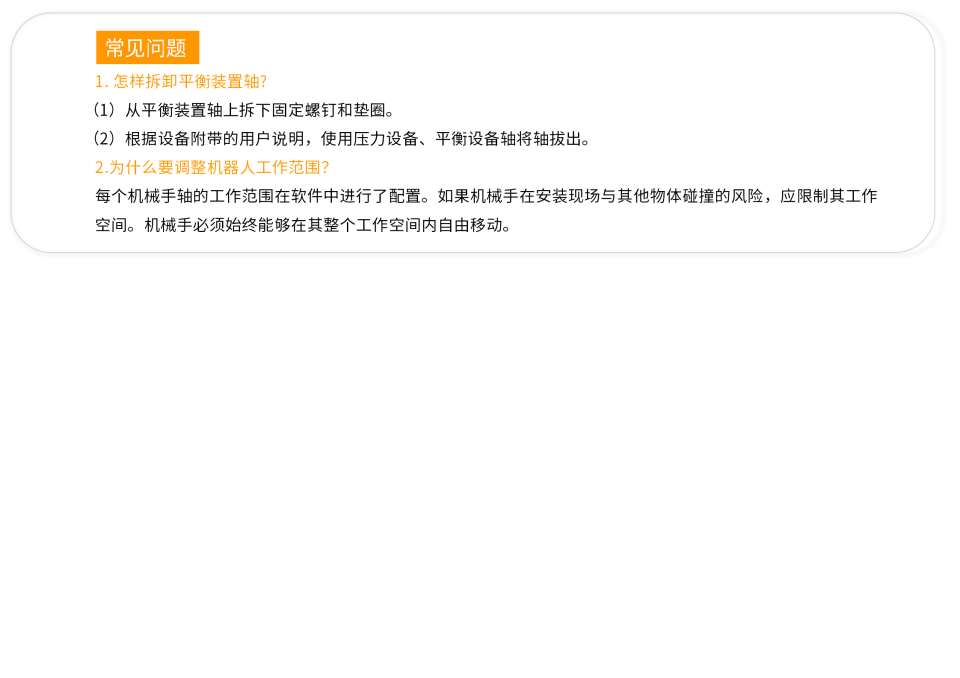This screenshot has height=678, width=960.
Task: Open question 1 怎样拆卸平衡装置轴
Action: pyautogui.click(x=181, y=81)
